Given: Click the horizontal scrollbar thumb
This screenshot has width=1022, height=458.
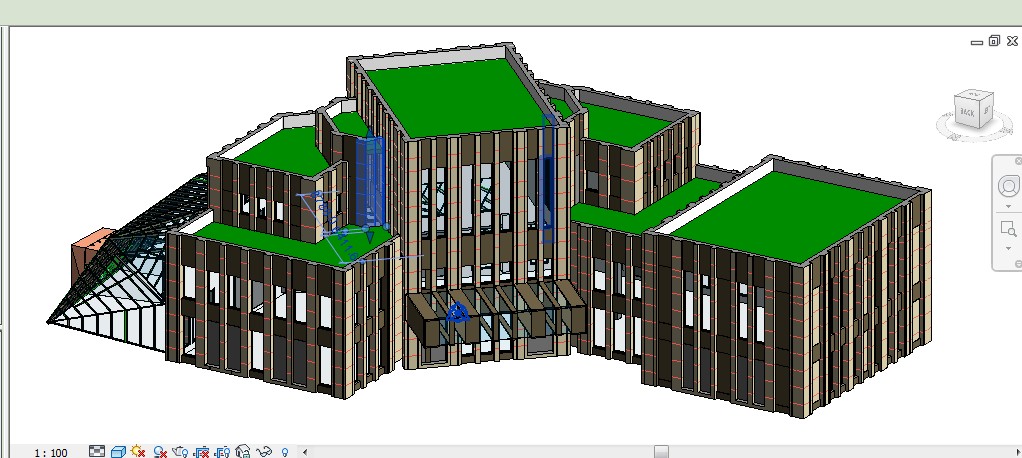Looking at the screenshot, I should click(661, 451).
